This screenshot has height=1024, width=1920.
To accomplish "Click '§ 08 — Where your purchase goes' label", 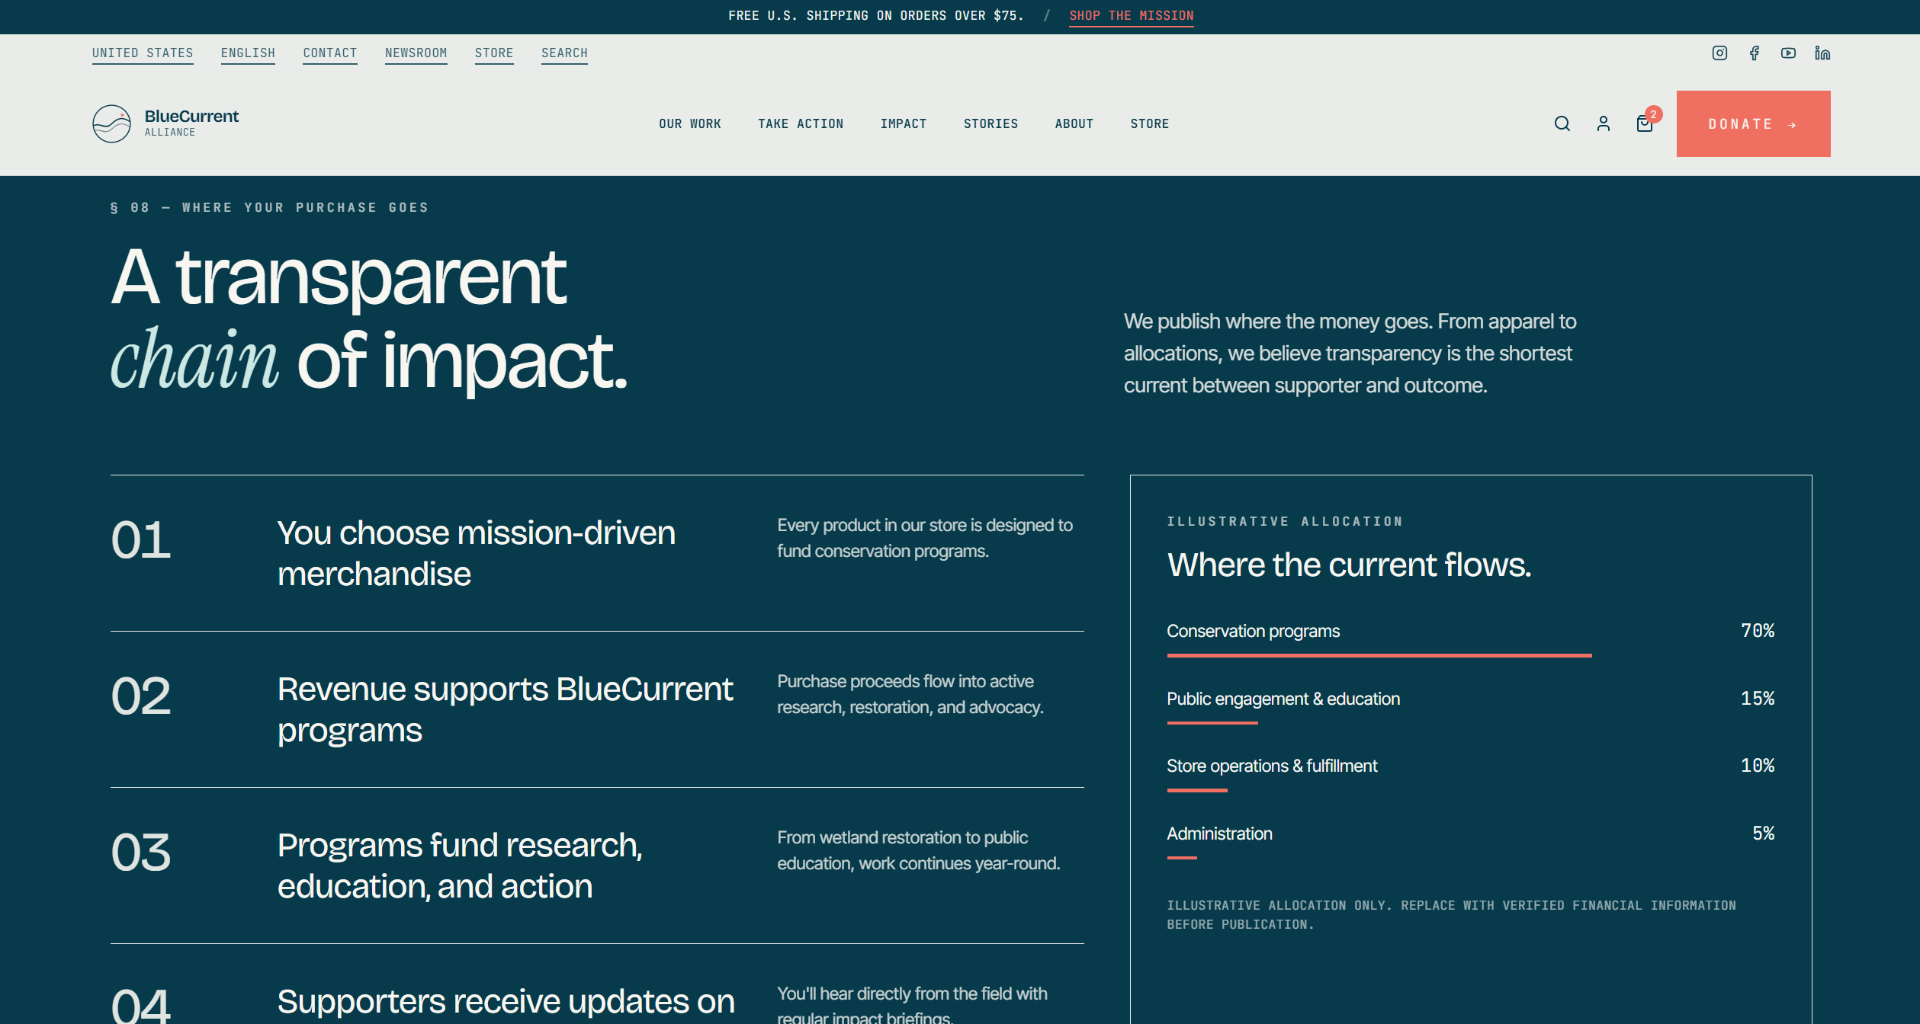I will pos(269,208).
